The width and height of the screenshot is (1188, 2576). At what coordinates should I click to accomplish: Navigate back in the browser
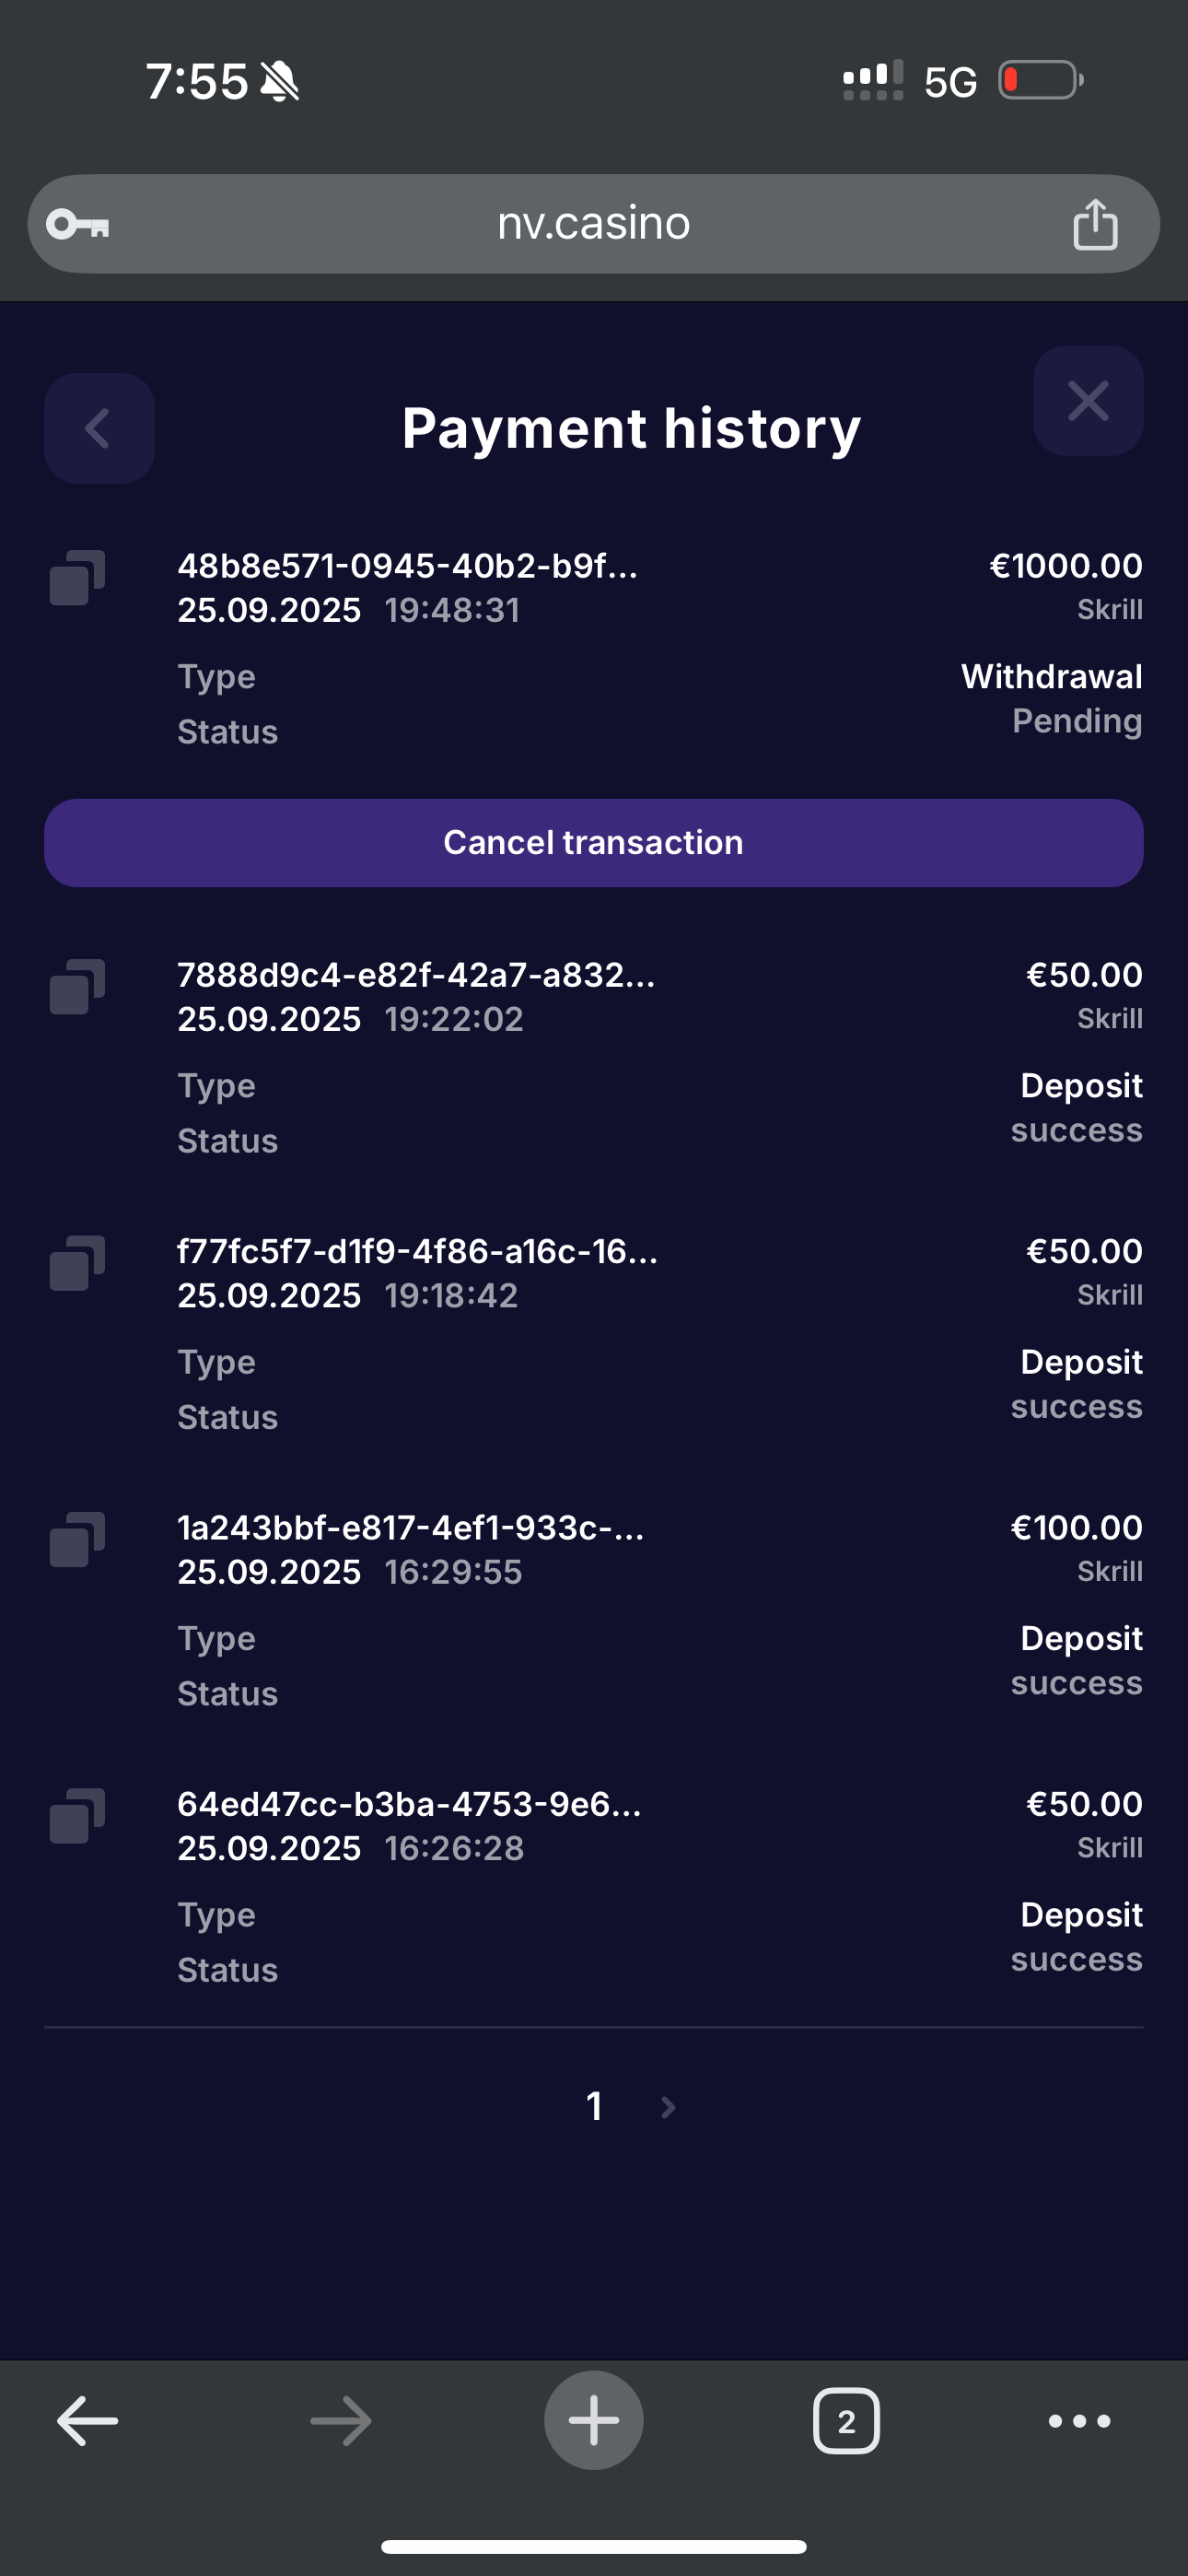tap(88, 2421)
